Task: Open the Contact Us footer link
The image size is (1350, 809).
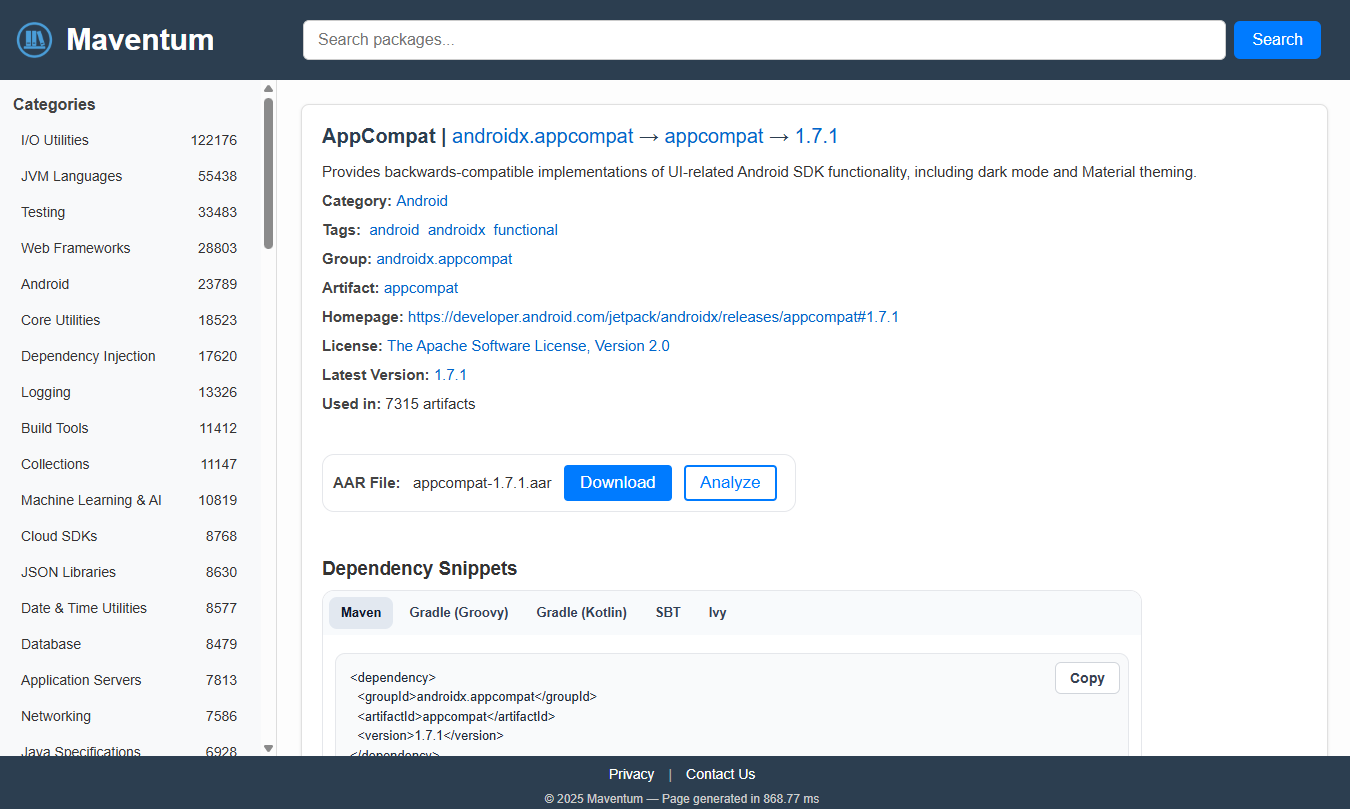Action: 720,774
